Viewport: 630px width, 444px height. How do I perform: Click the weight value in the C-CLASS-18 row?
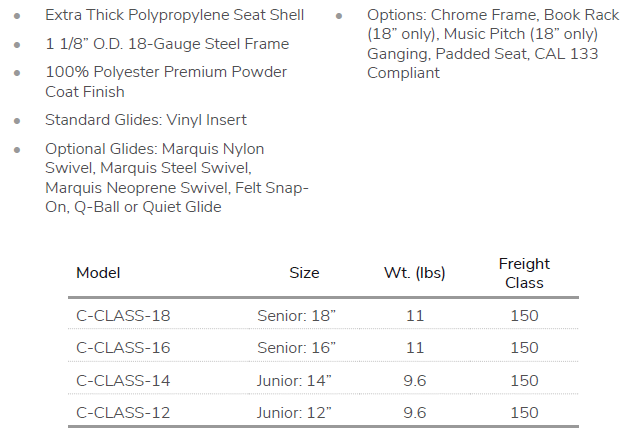click(x=415, y=316)
